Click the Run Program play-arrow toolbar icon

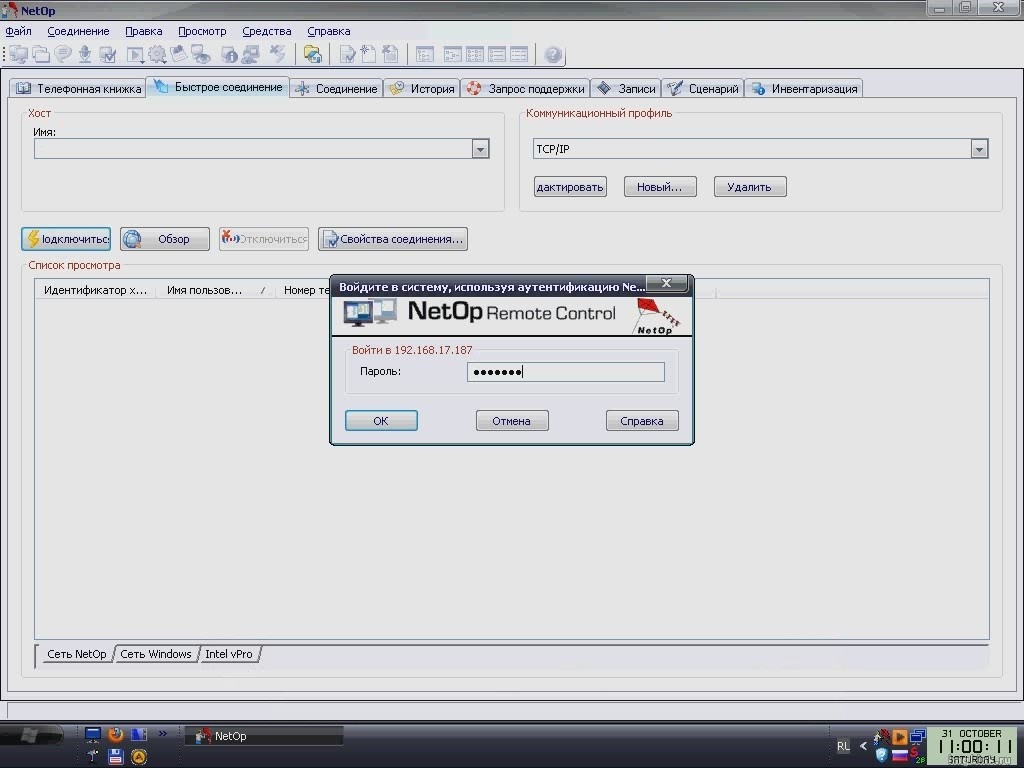(135, 55)
